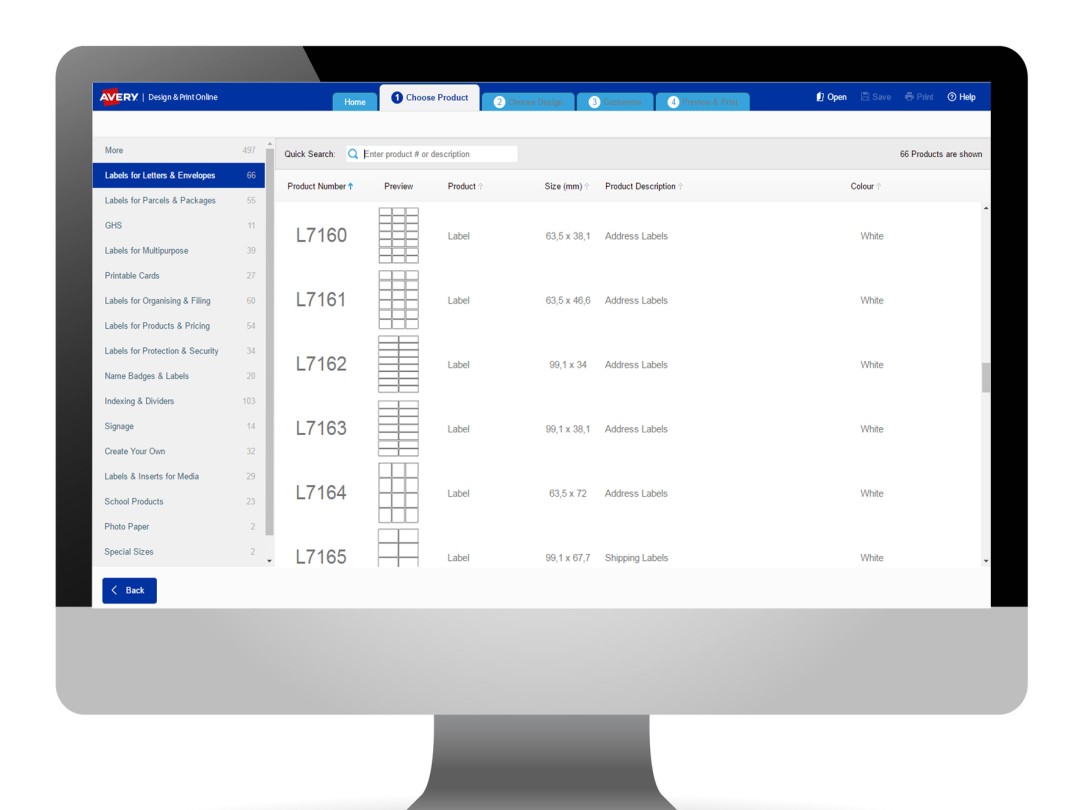Open the More category
The width and height of the screenshot is (1080, 810).
point(179,150)
